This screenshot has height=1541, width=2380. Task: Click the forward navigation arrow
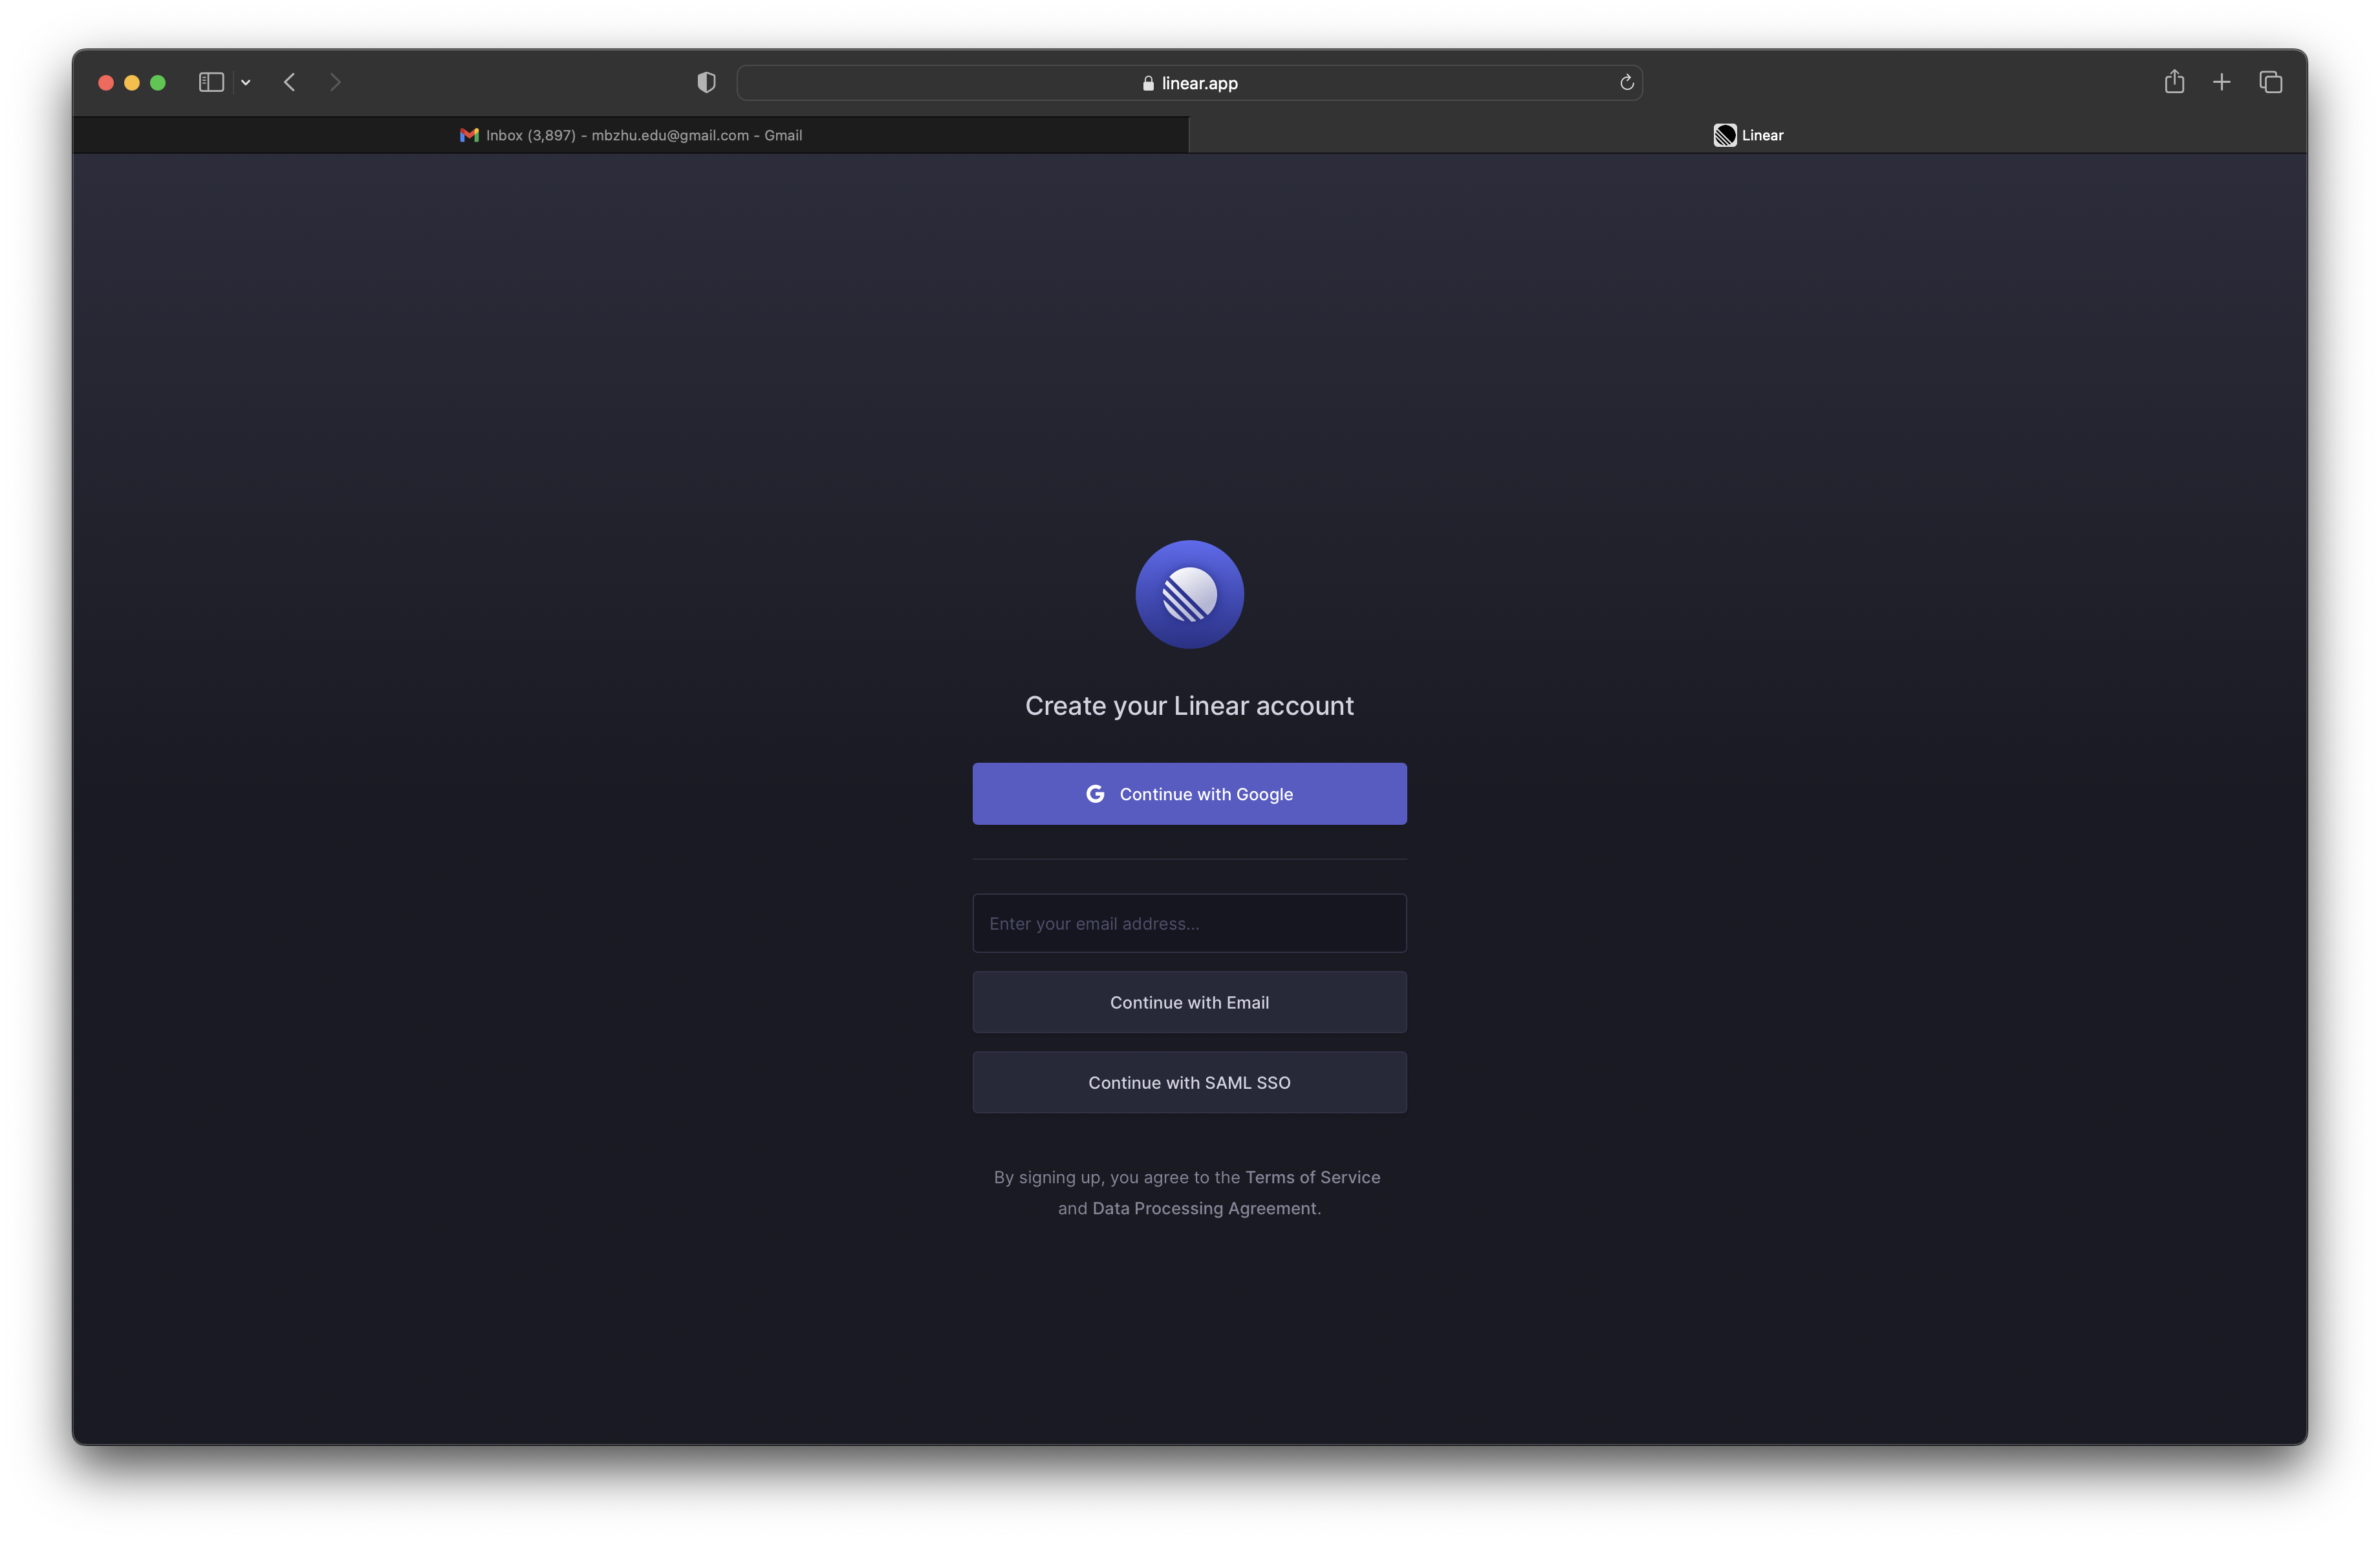click(x=335, y=83)
